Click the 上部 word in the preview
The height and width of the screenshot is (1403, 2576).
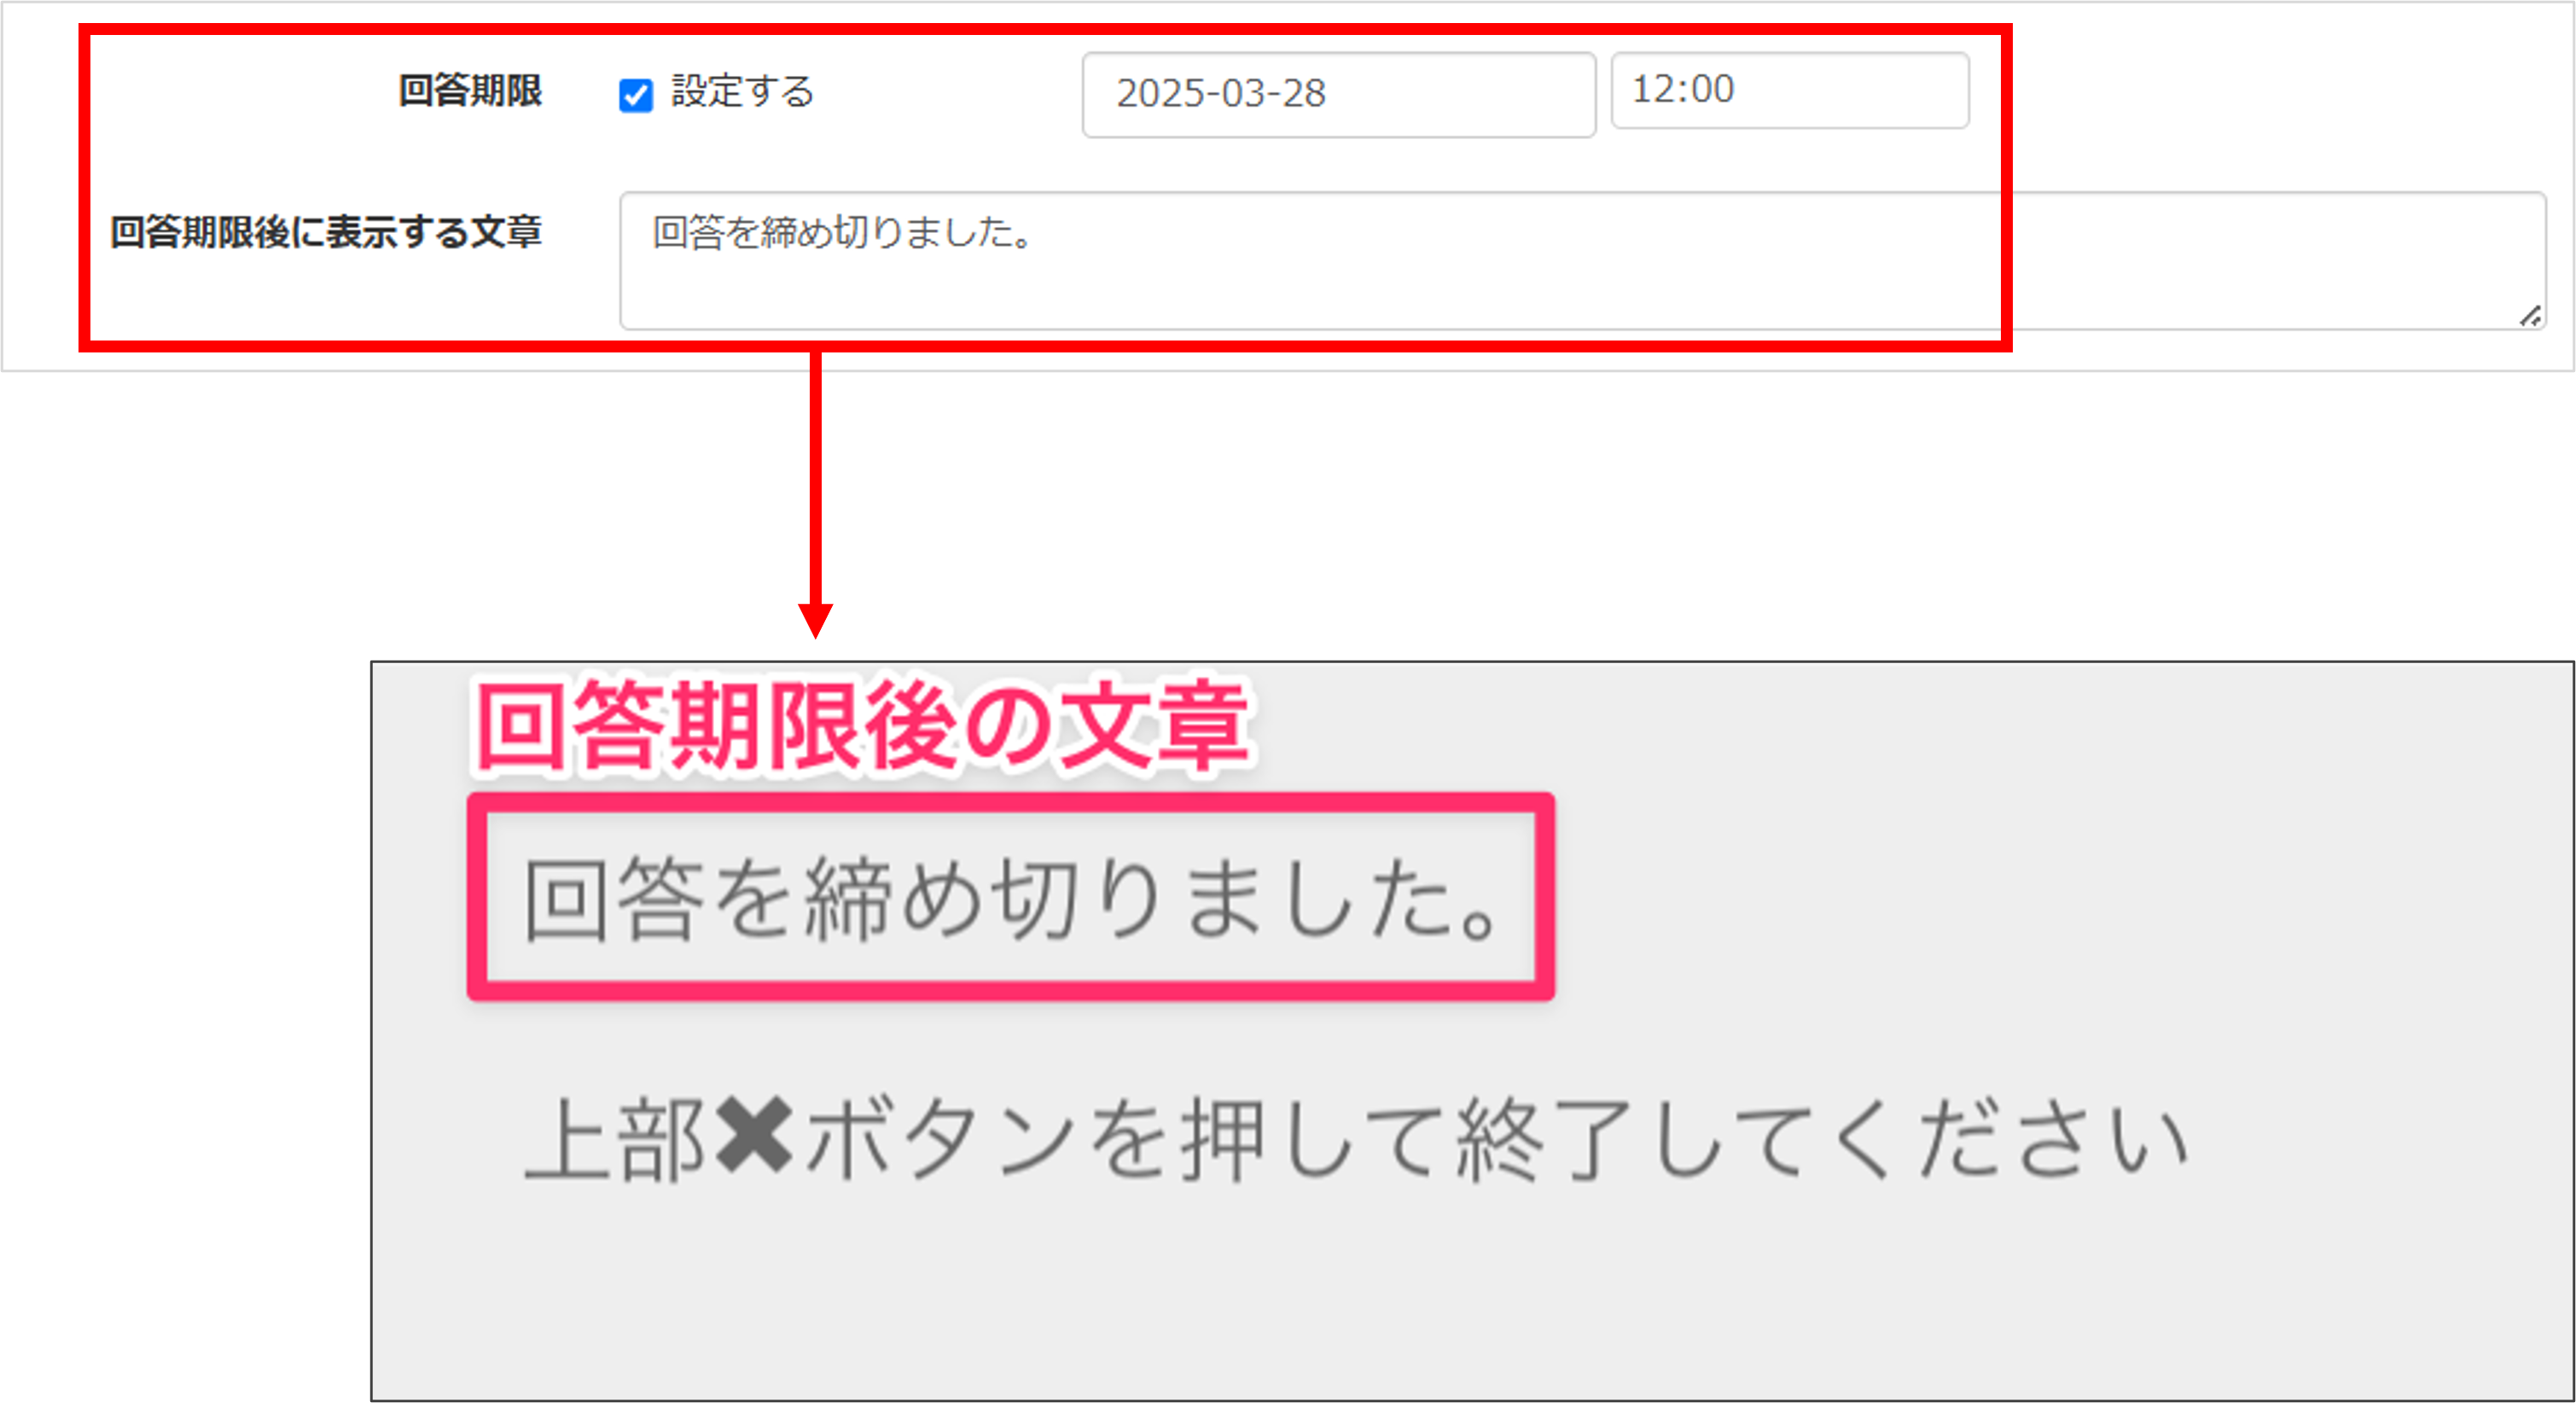tap(617, 1140)
